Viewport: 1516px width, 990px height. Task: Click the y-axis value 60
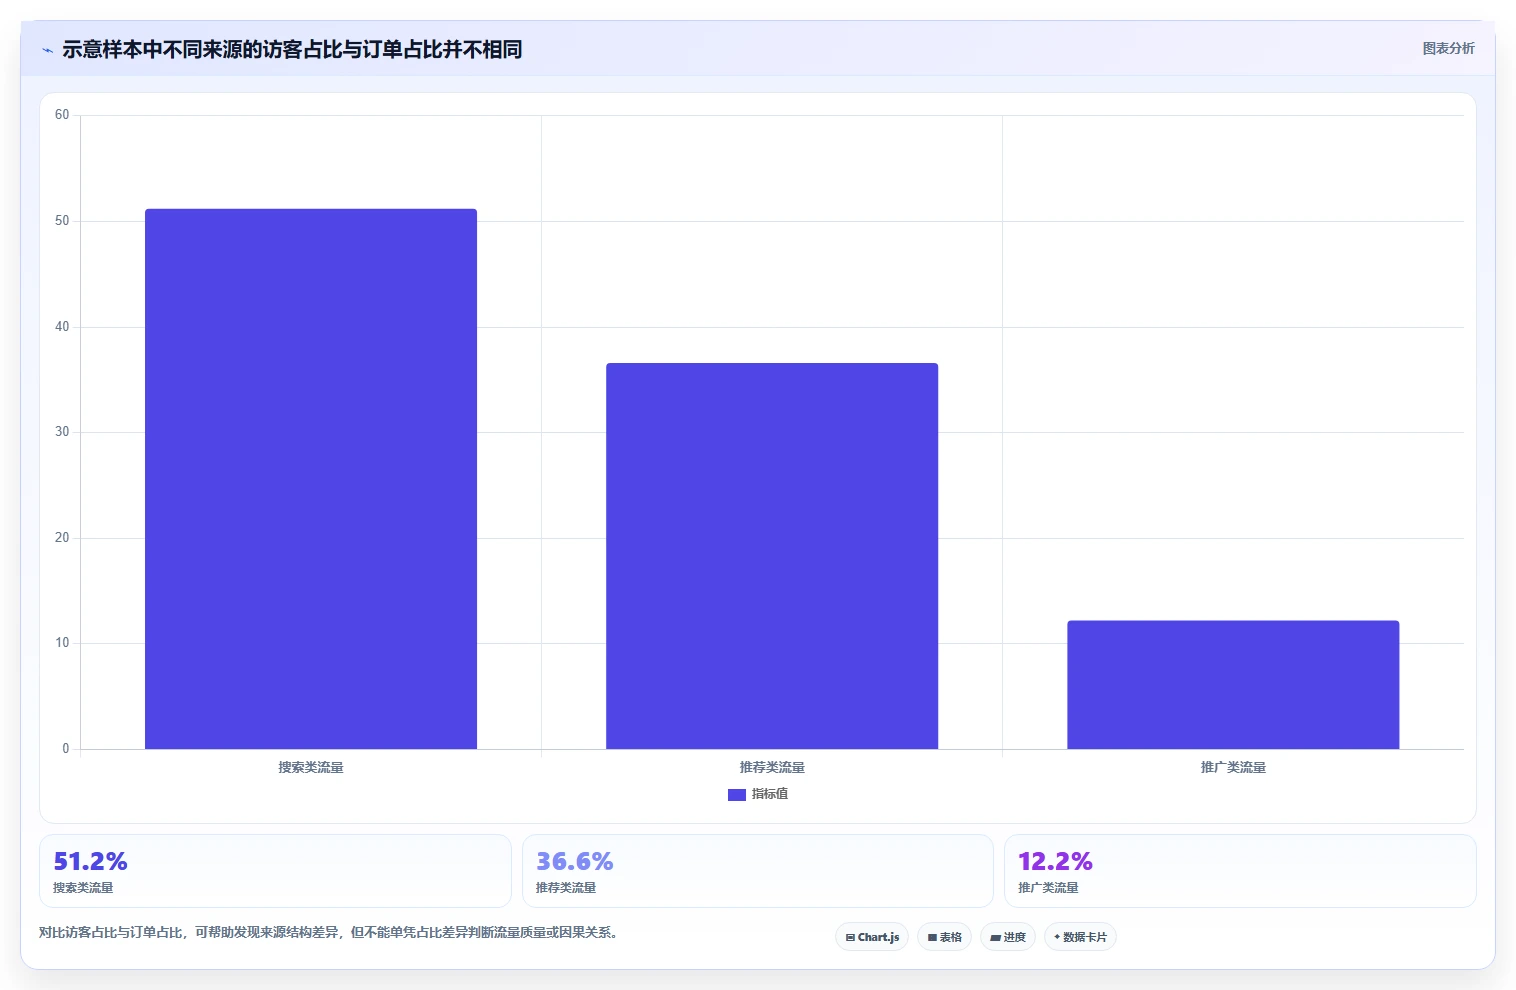point(62,115)
